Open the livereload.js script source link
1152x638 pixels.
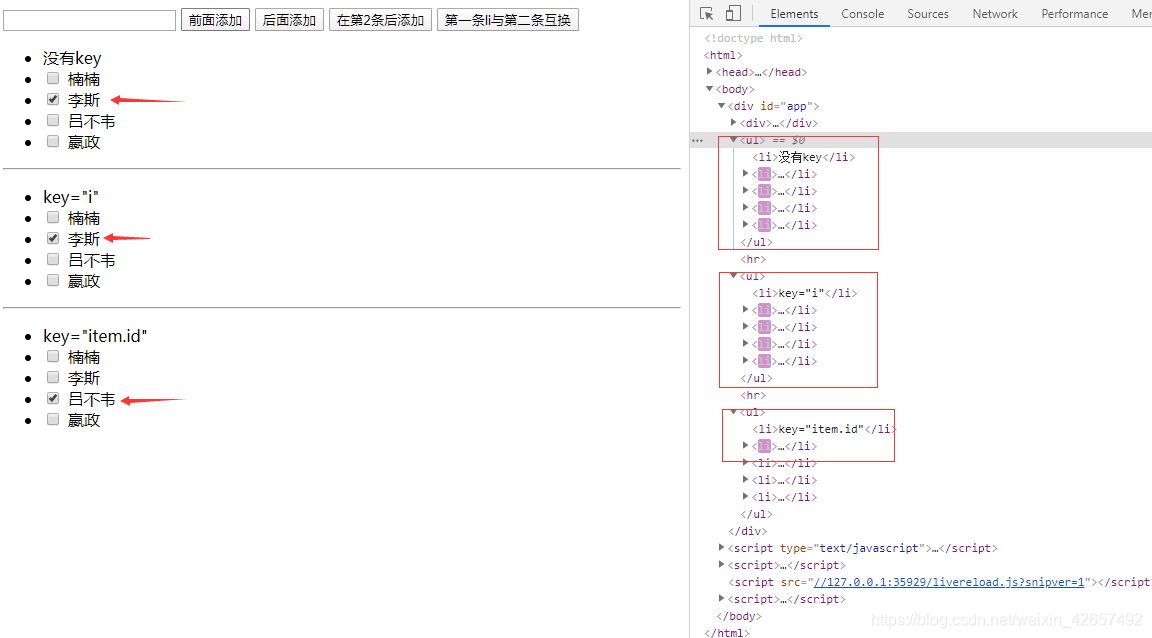(949, 582)
